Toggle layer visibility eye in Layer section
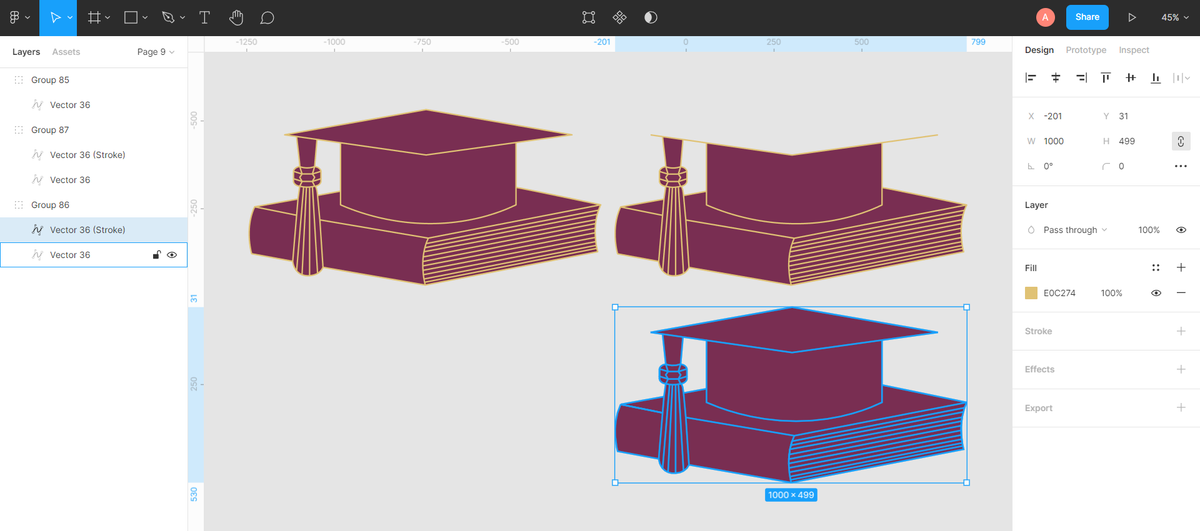Screen dimensions: 1200x531 tap(1181, 230)
